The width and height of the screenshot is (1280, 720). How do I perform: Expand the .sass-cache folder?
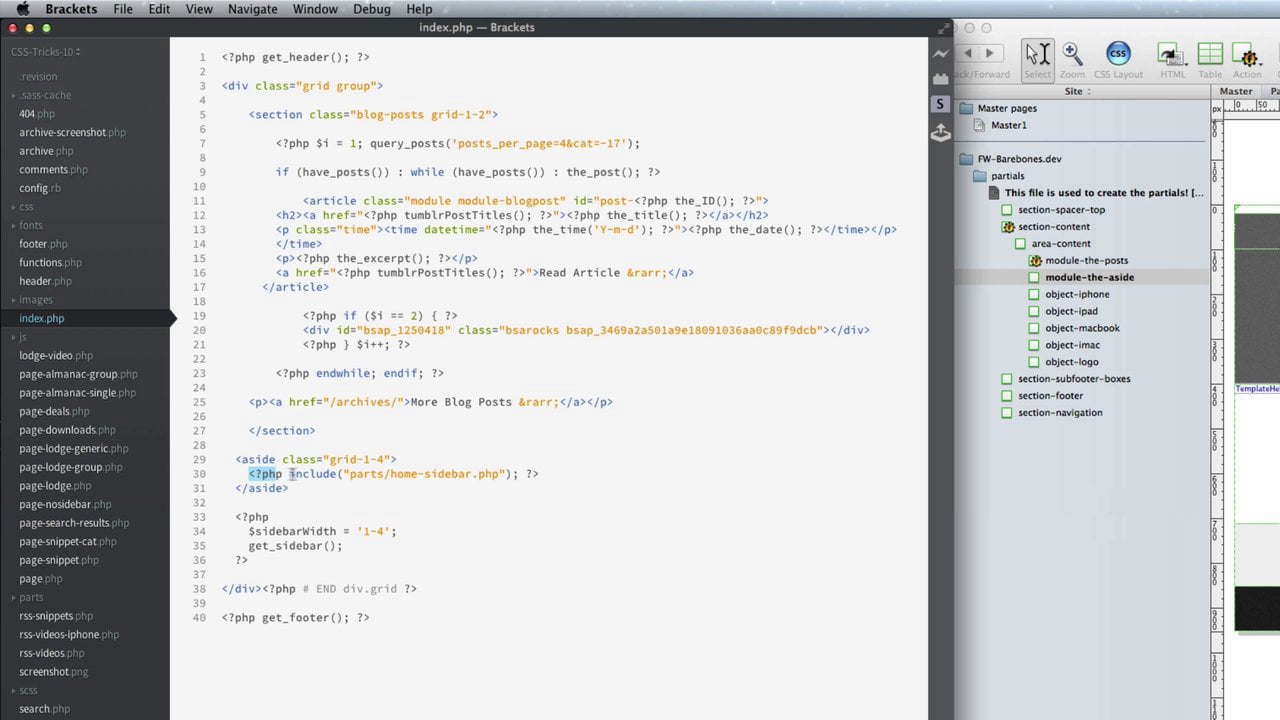click(x=45, y=95)
